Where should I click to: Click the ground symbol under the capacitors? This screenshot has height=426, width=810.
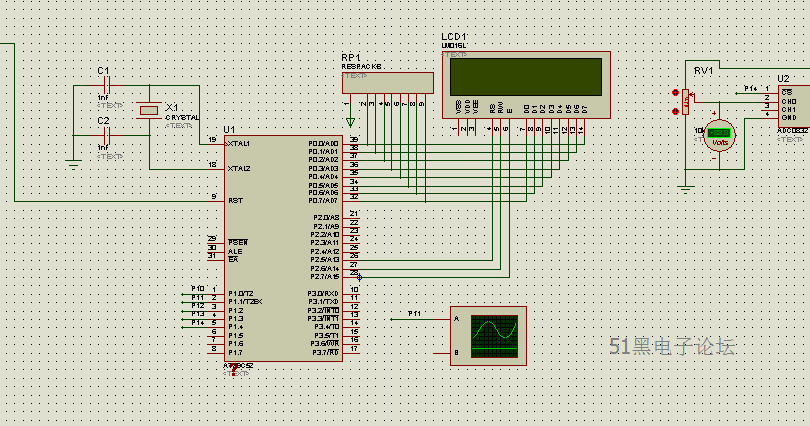coord(74,162)
